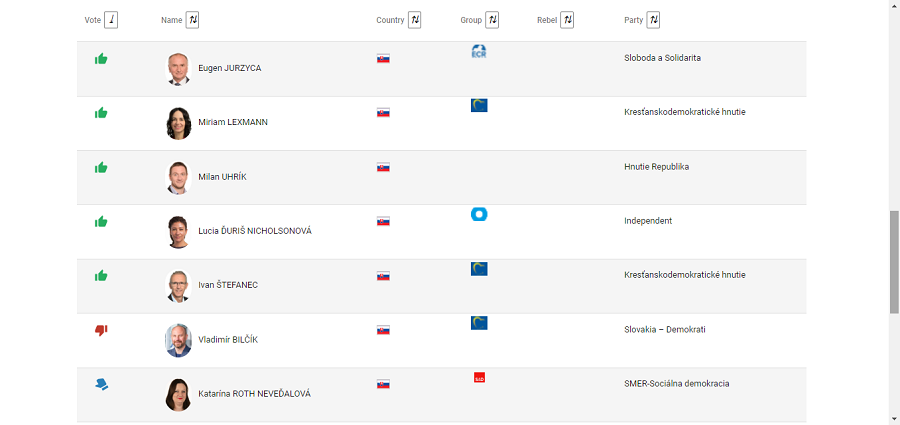Image resolution: width=900 pixels, height=425 pixels.
Task: Open Eugen JURZYCA profile photo
Action: tap(178, 69)
